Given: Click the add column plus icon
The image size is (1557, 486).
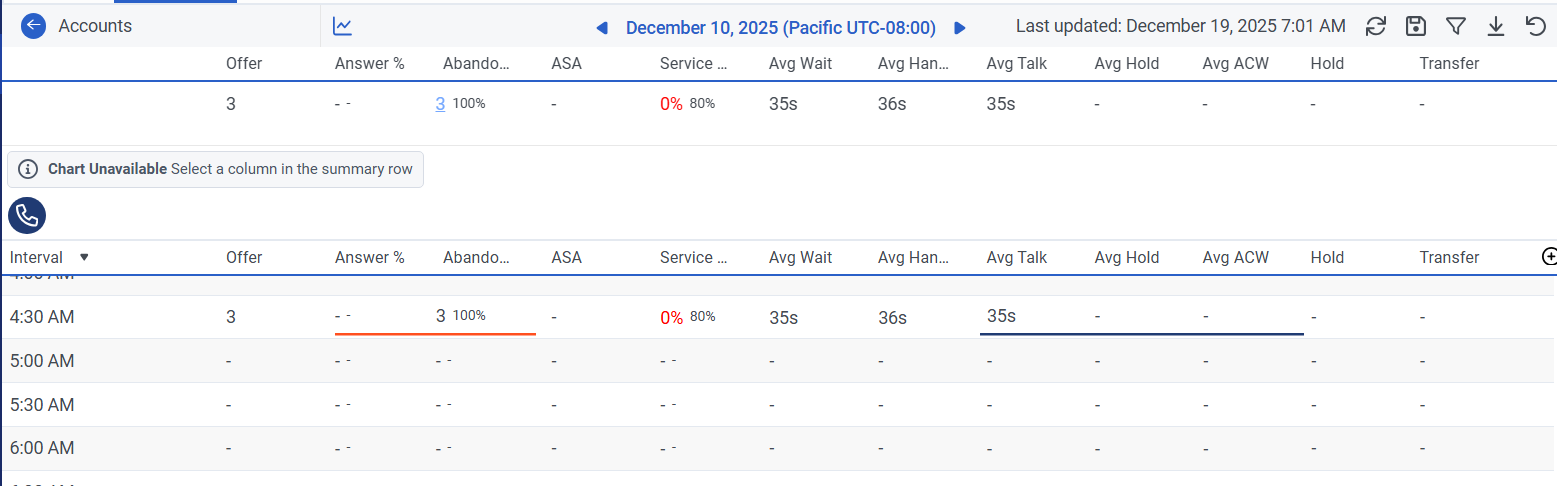Looking at the screenshot, I should [x=1550, y=257].
